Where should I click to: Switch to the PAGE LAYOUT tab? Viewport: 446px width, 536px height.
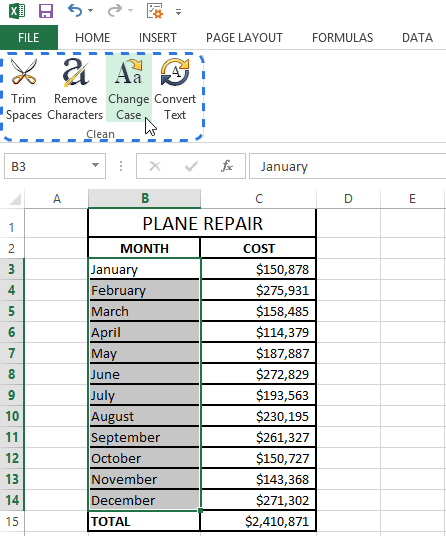click(244, 38)
